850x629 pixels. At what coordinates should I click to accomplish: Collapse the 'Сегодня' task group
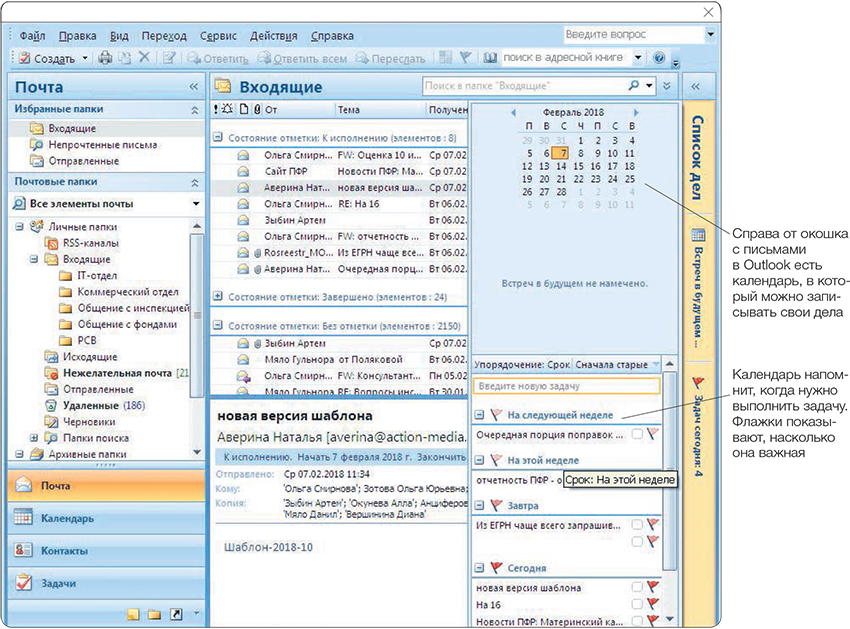coord(480,568)
